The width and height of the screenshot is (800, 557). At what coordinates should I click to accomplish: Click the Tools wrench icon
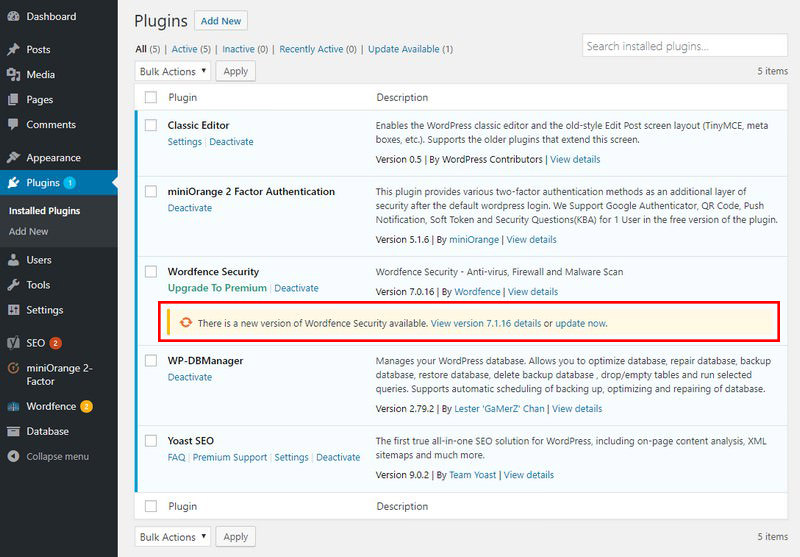click(x=13, y=285)
